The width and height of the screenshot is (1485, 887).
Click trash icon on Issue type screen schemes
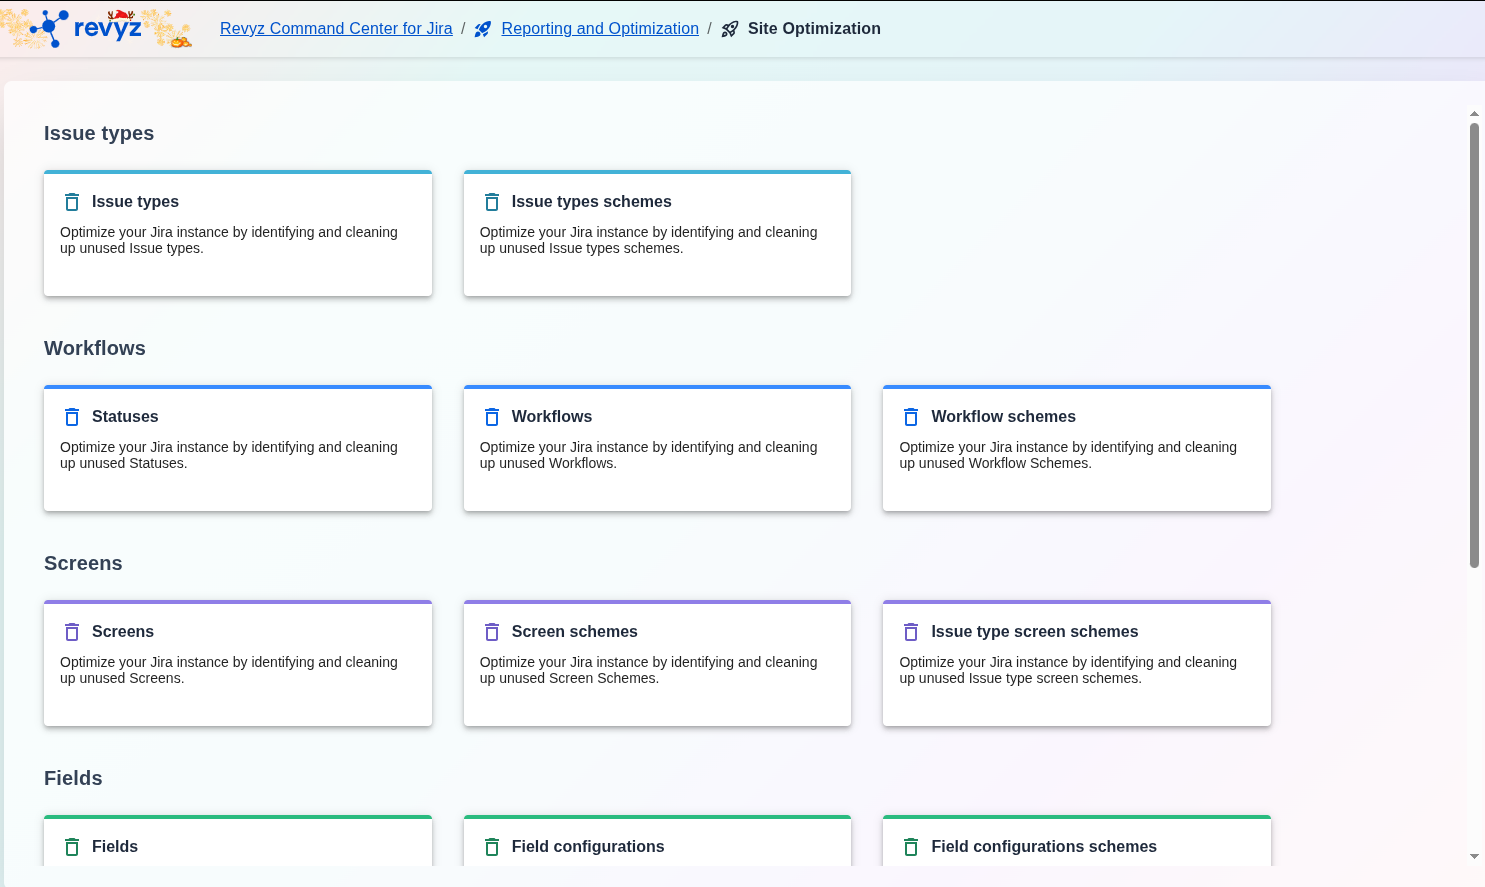click(x=911, y=632)
